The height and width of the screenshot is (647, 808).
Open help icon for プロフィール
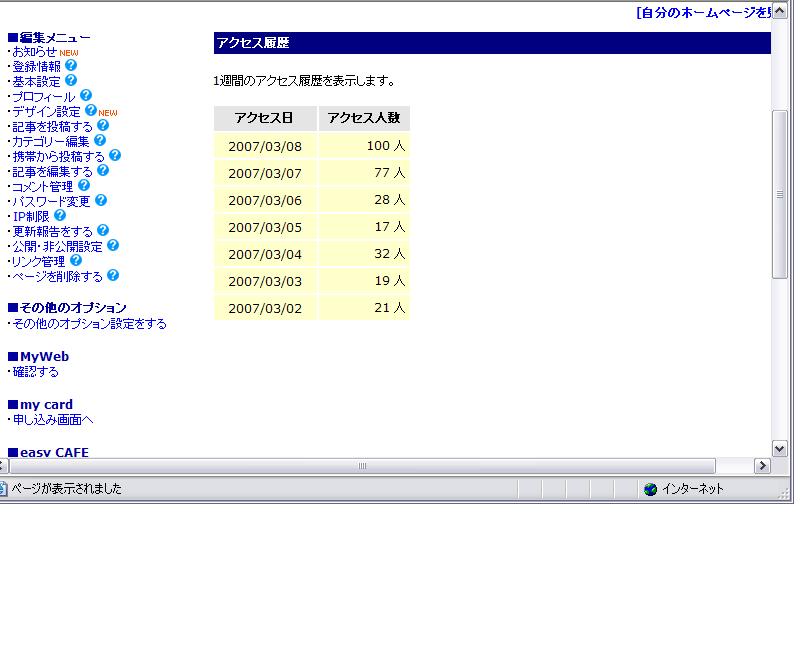pyautogui.click(x=86, y=96)
